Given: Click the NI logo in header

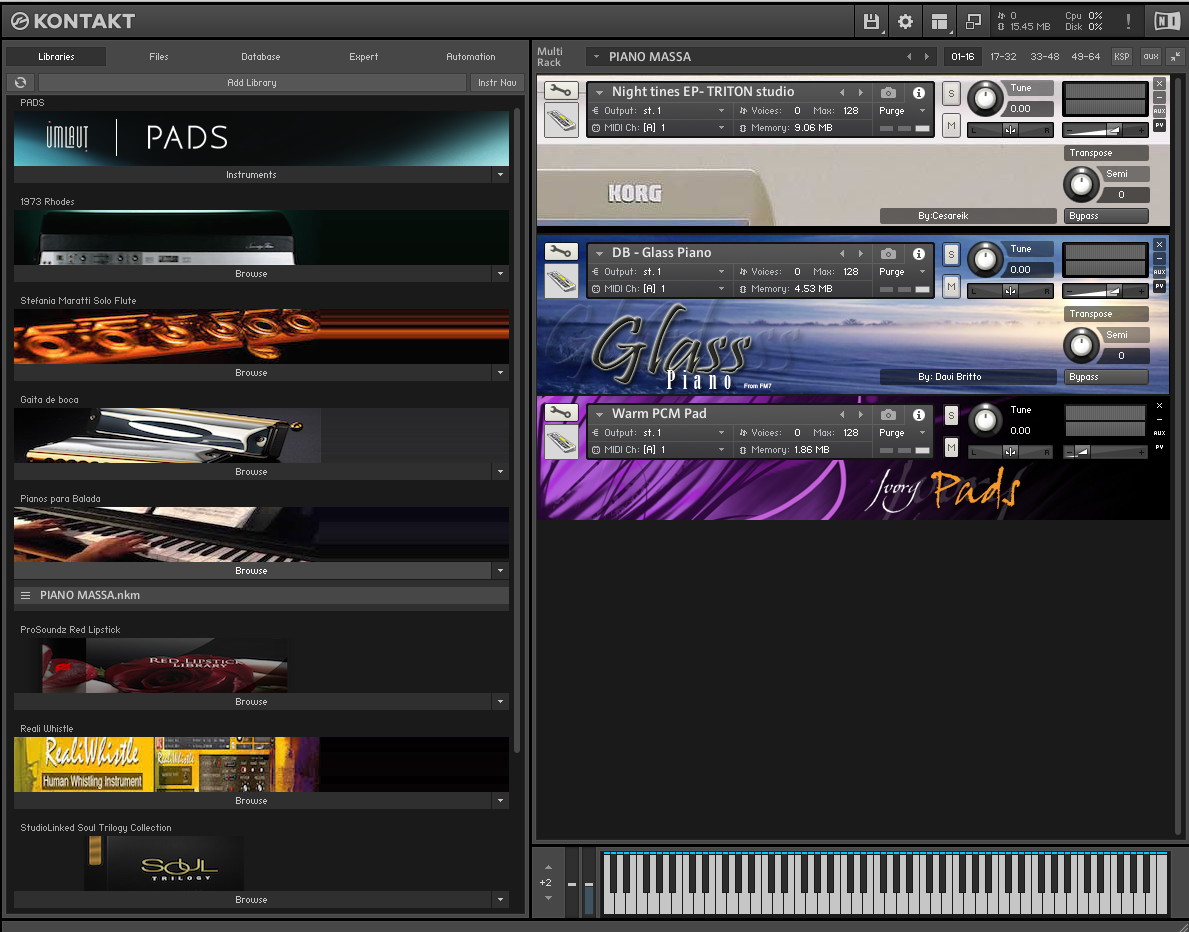Looking at the screenshot, I should (1167, 21).
